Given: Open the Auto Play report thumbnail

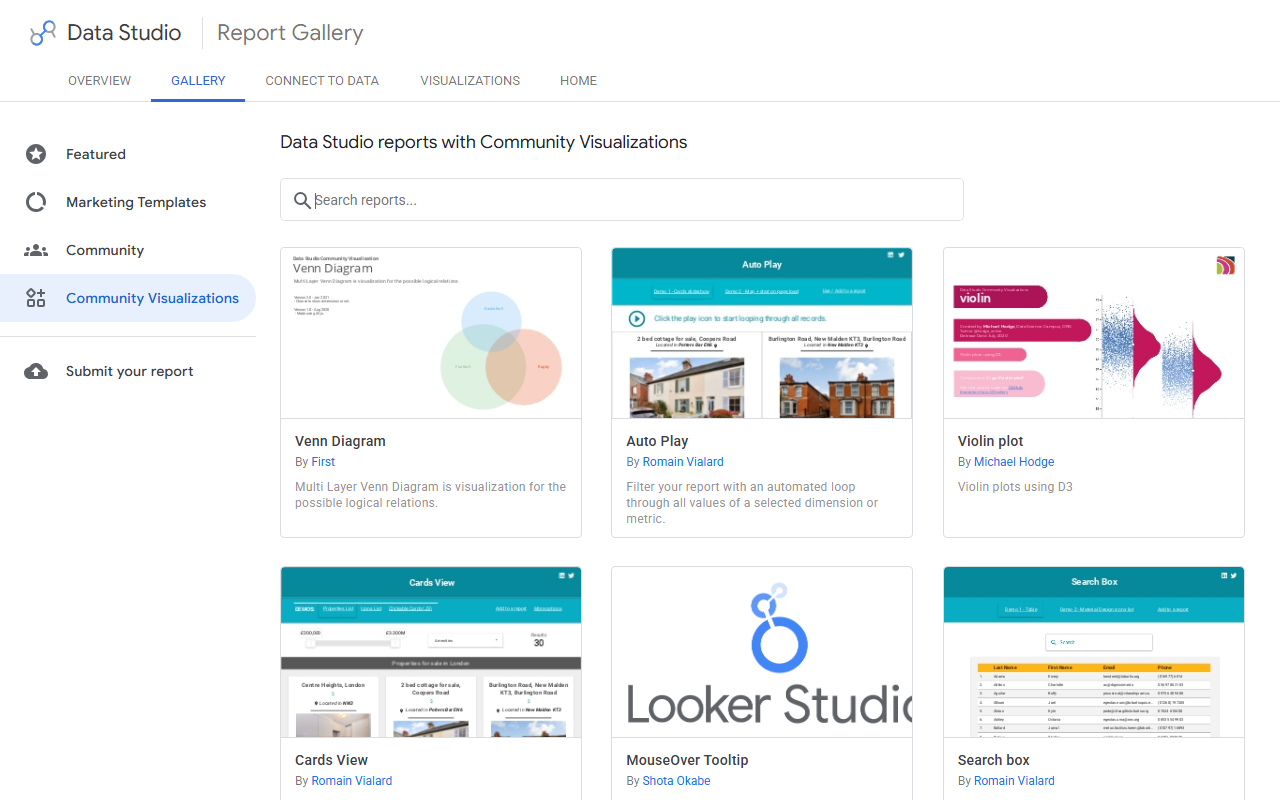Looking at the screenshot, I should [762, 333].
